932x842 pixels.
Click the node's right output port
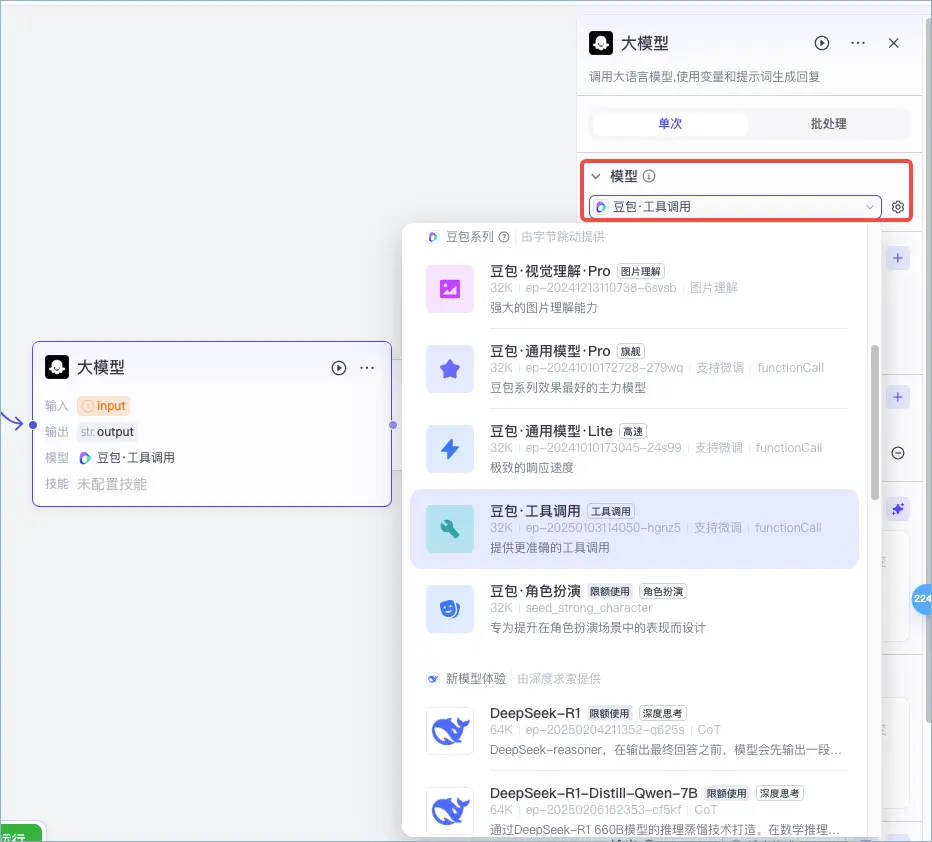[x=392, y=425]
